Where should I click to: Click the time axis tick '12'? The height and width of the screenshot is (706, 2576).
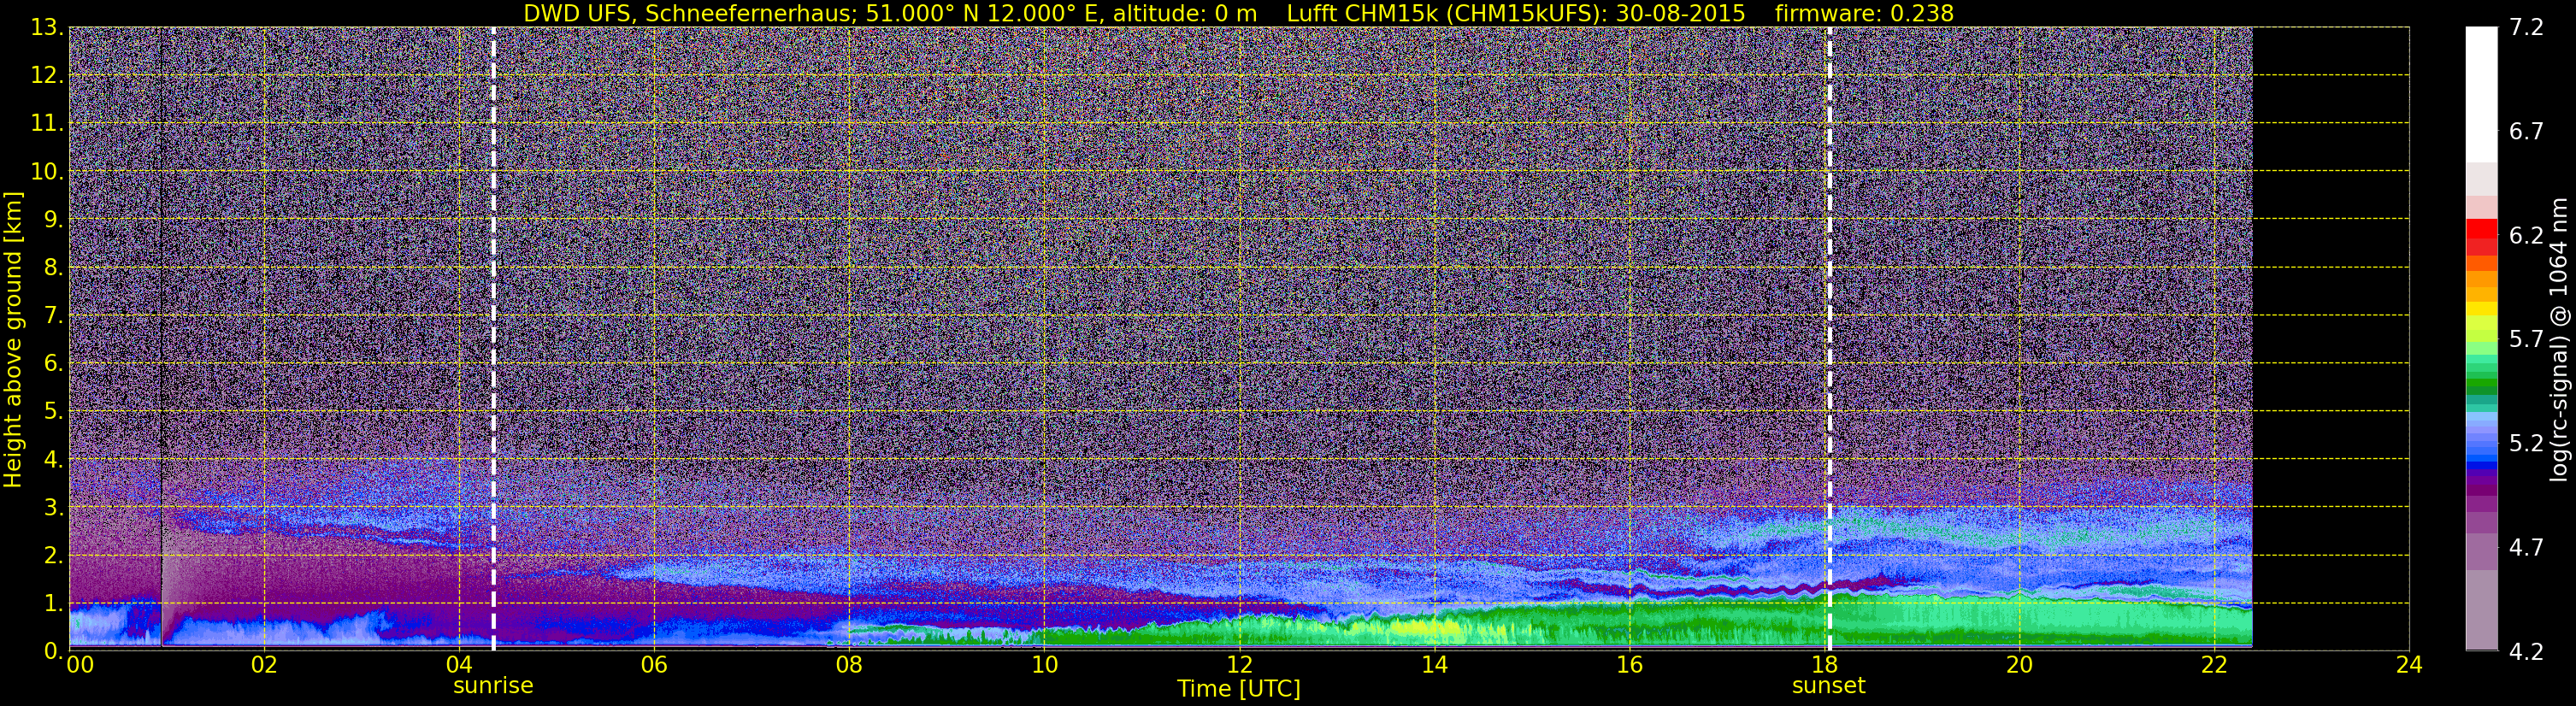tap(1239, 666)
